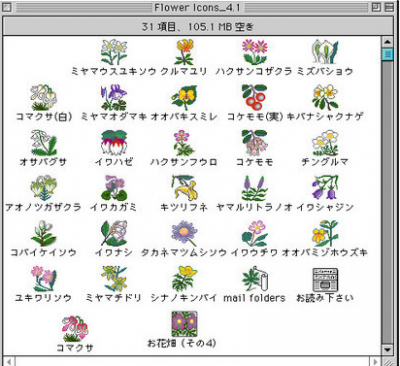Viewport: 400px width, 366px height.
Task: Choose the キツリフネ yellow flower icon
Action: [x=184, y=188]
